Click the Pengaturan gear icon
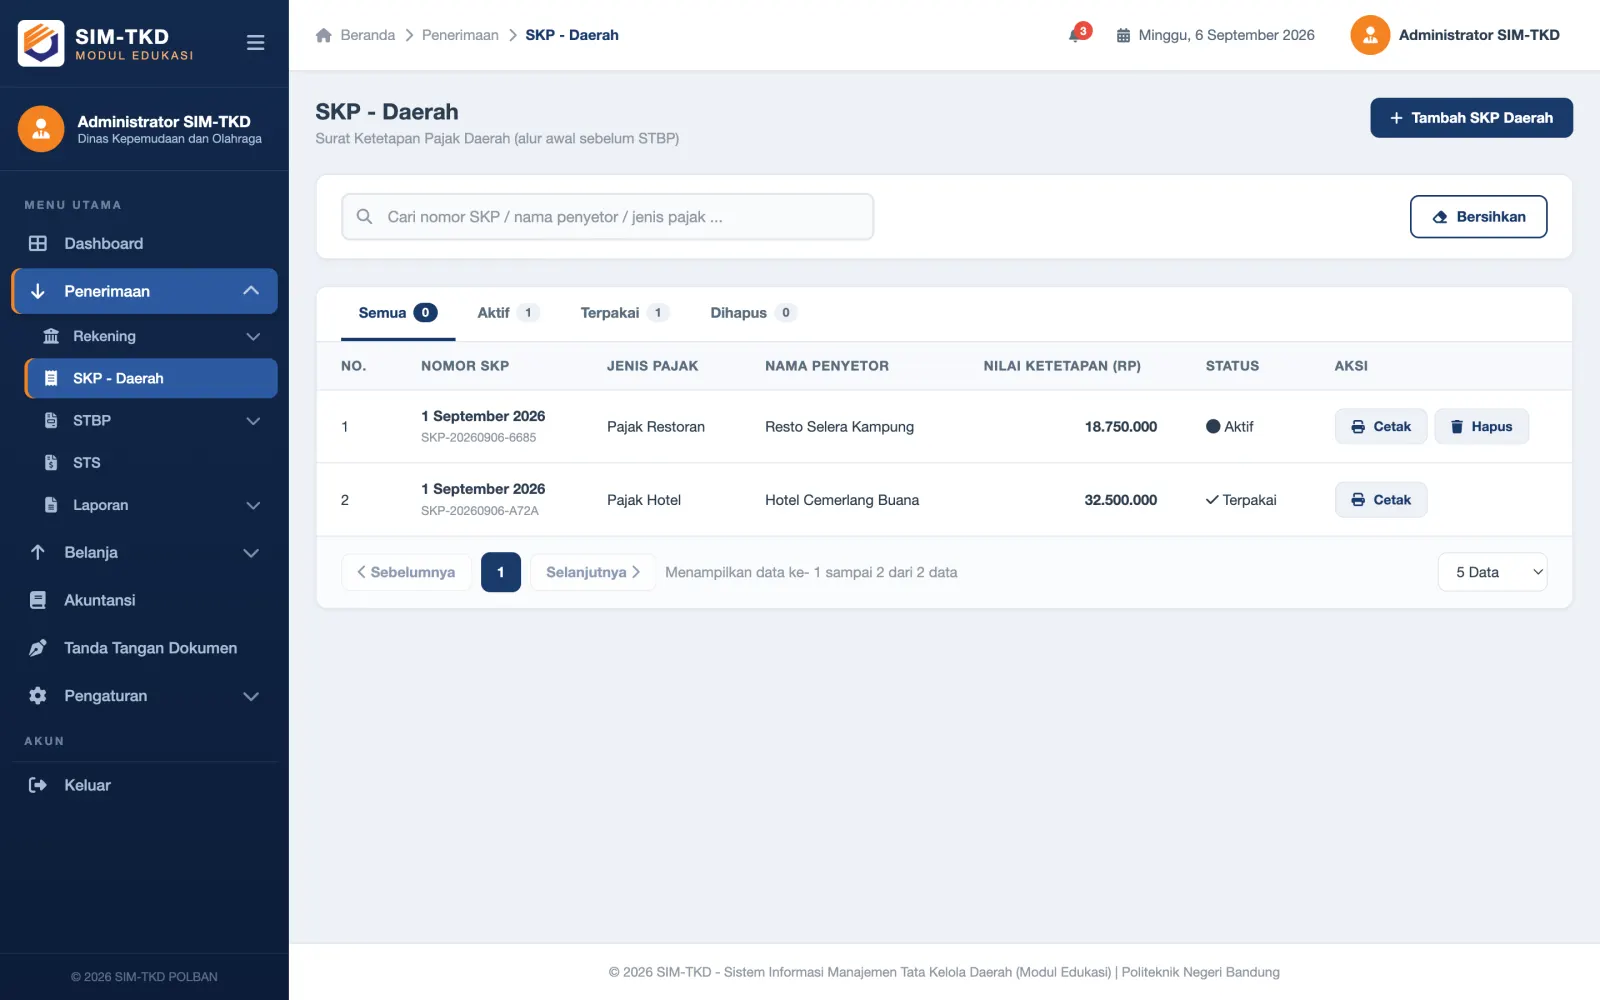The height and width of the screenshot is (1000, 1600). (x=38, y=696)
